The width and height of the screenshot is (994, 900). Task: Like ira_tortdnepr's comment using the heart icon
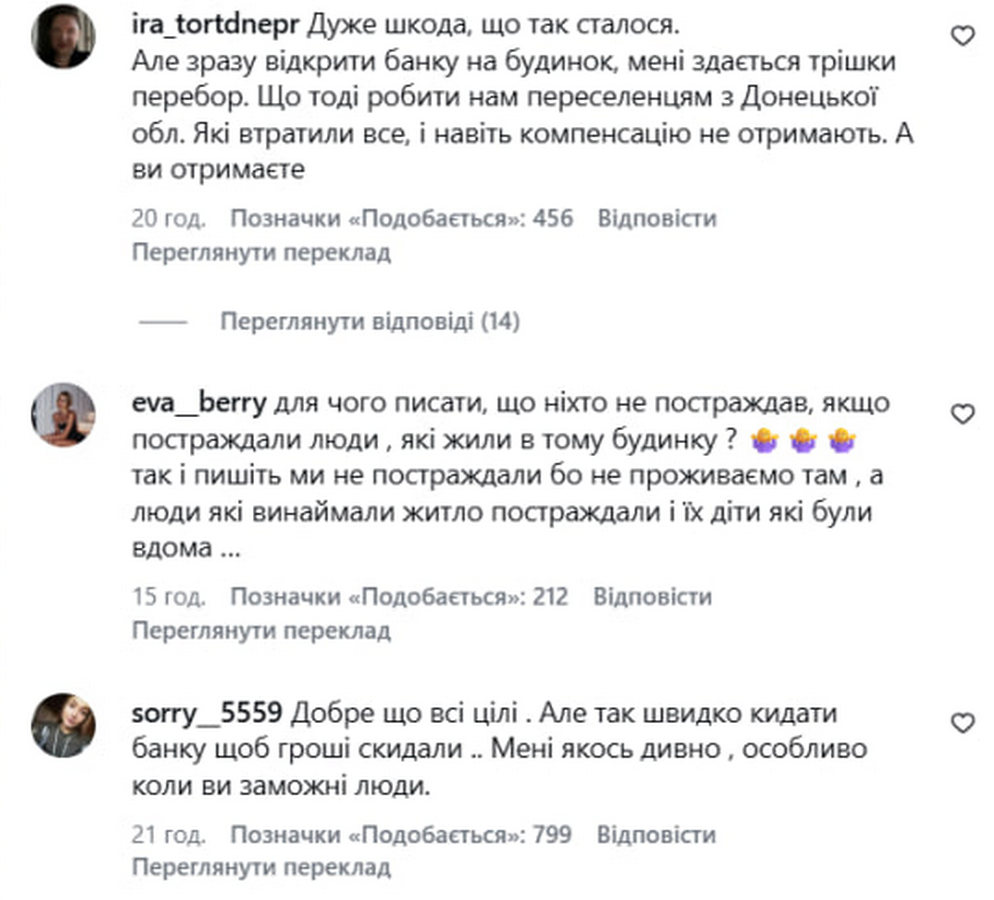(963, 33)
